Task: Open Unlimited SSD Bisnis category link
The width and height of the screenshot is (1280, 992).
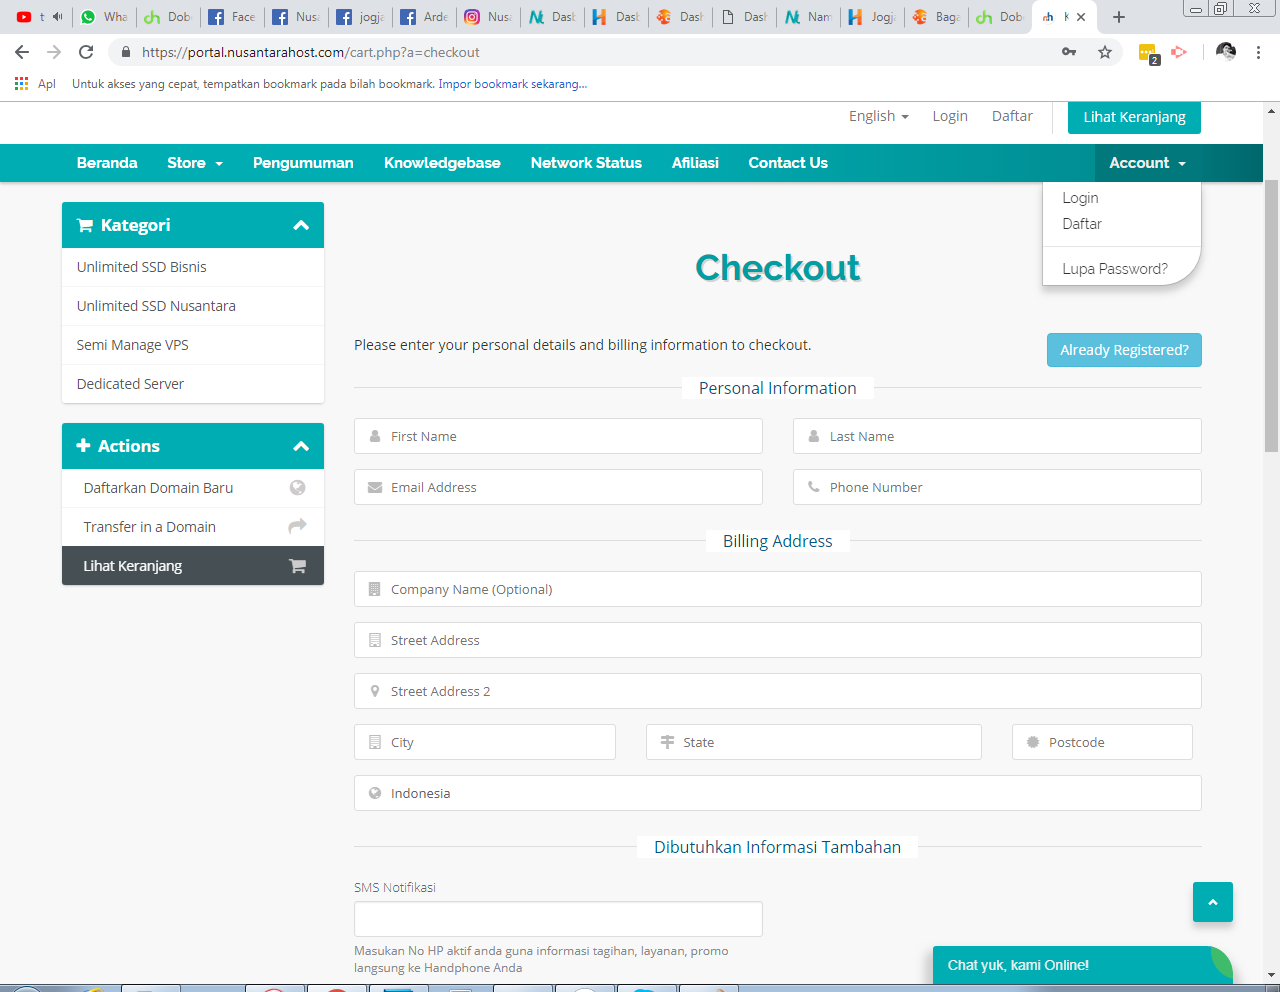Action: click(x=142, y=267)
